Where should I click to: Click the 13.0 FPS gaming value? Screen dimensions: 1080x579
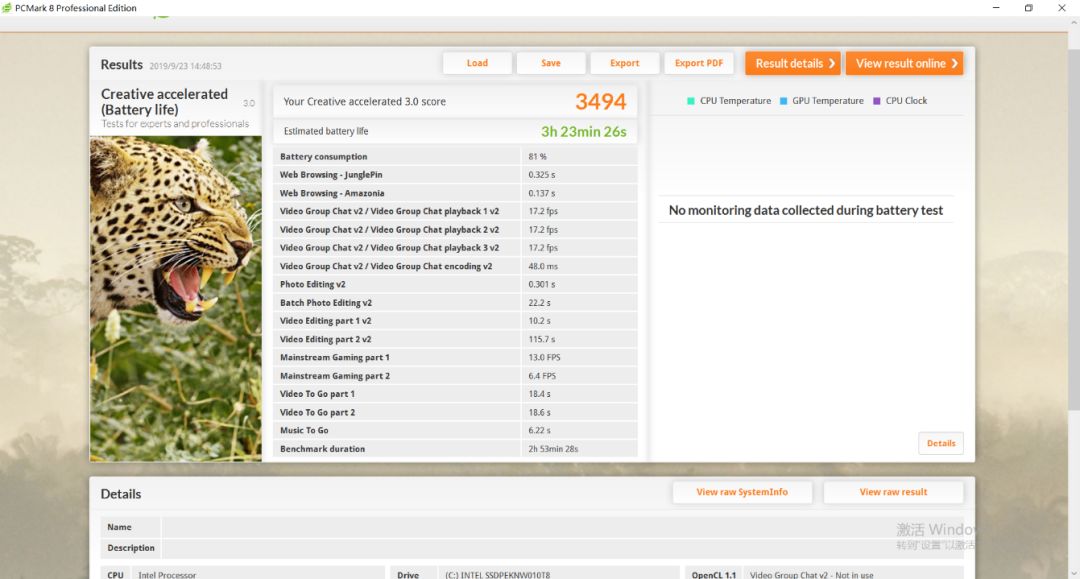pos(544,358)
